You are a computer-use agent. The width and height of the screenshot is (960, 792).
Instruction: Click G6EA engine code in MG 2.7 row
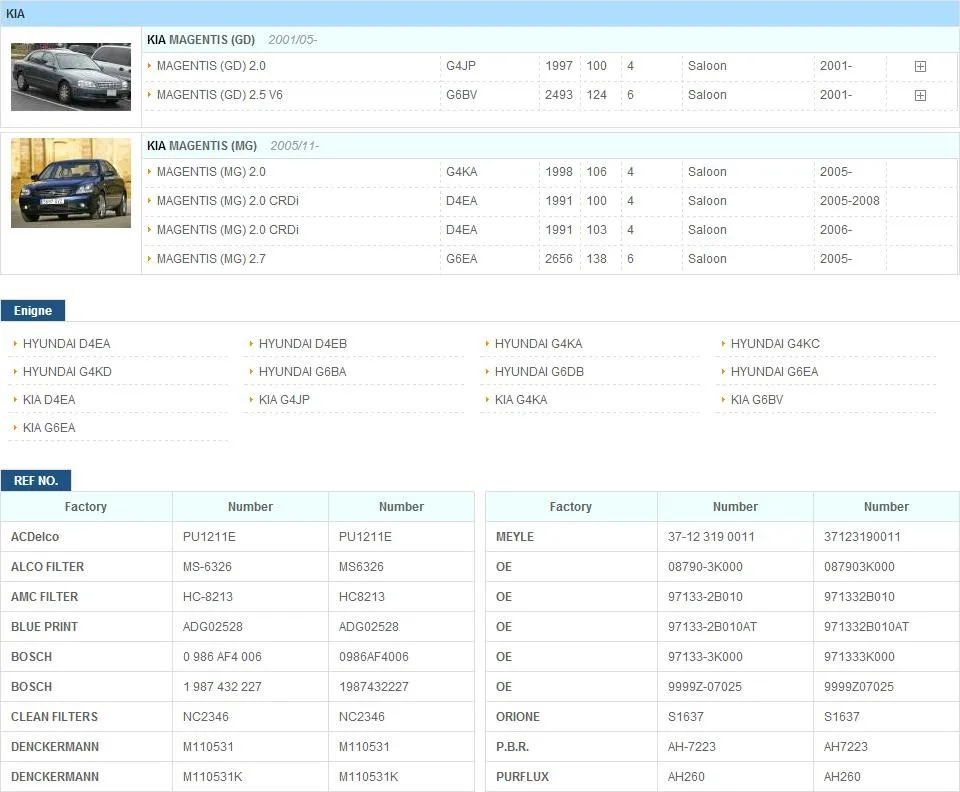click(461, 259)
